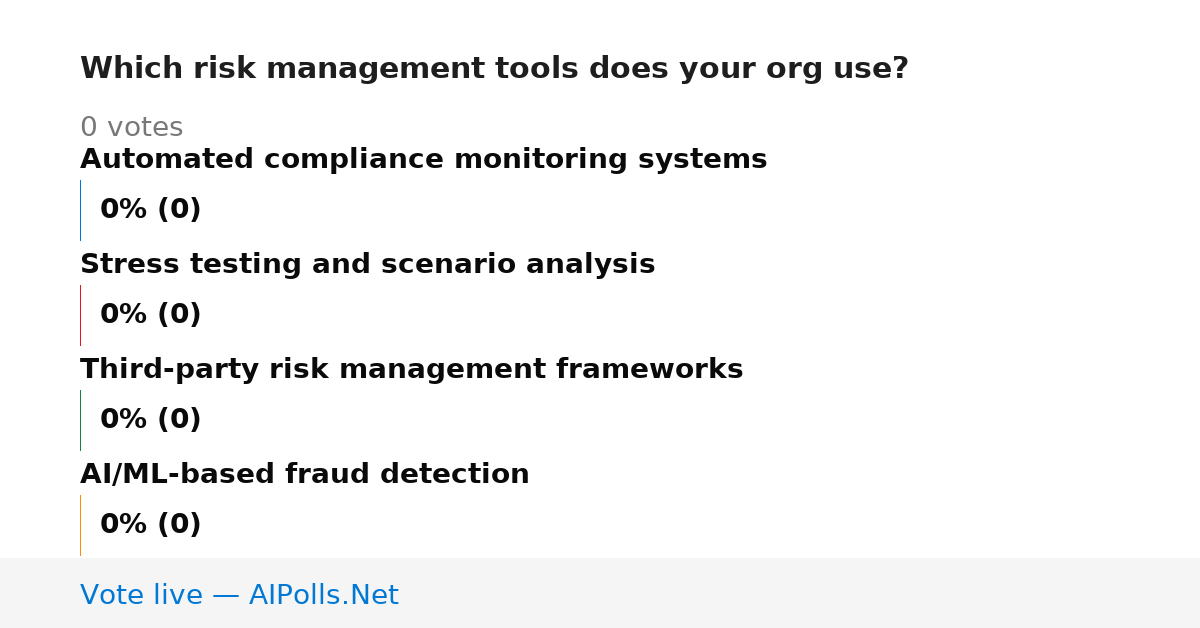Image resolution: width=1200 pixels, height=628 pixels.
Task: Click the gray footer bar background
Action: 800,593
